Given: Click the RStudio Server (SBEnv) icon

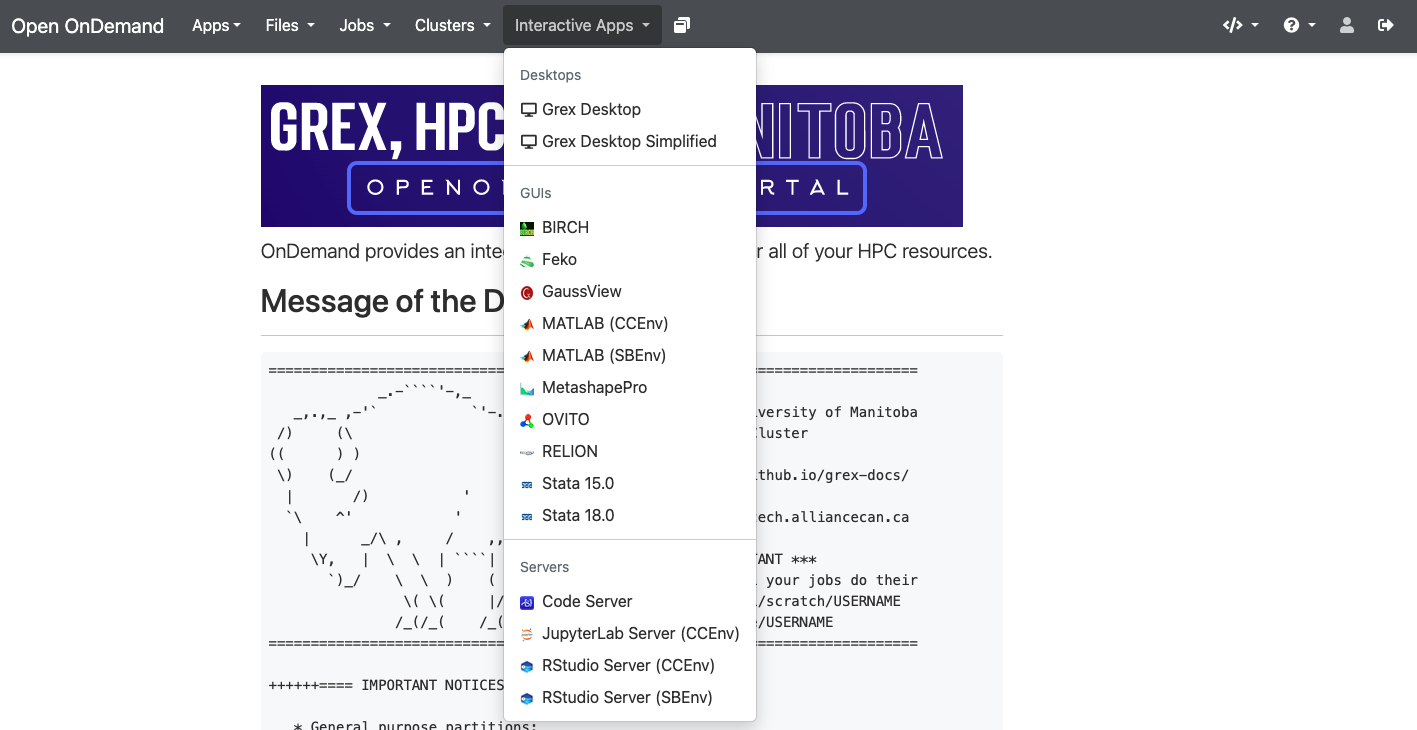Looking at the screenshot, I should [x=527, y=698].
